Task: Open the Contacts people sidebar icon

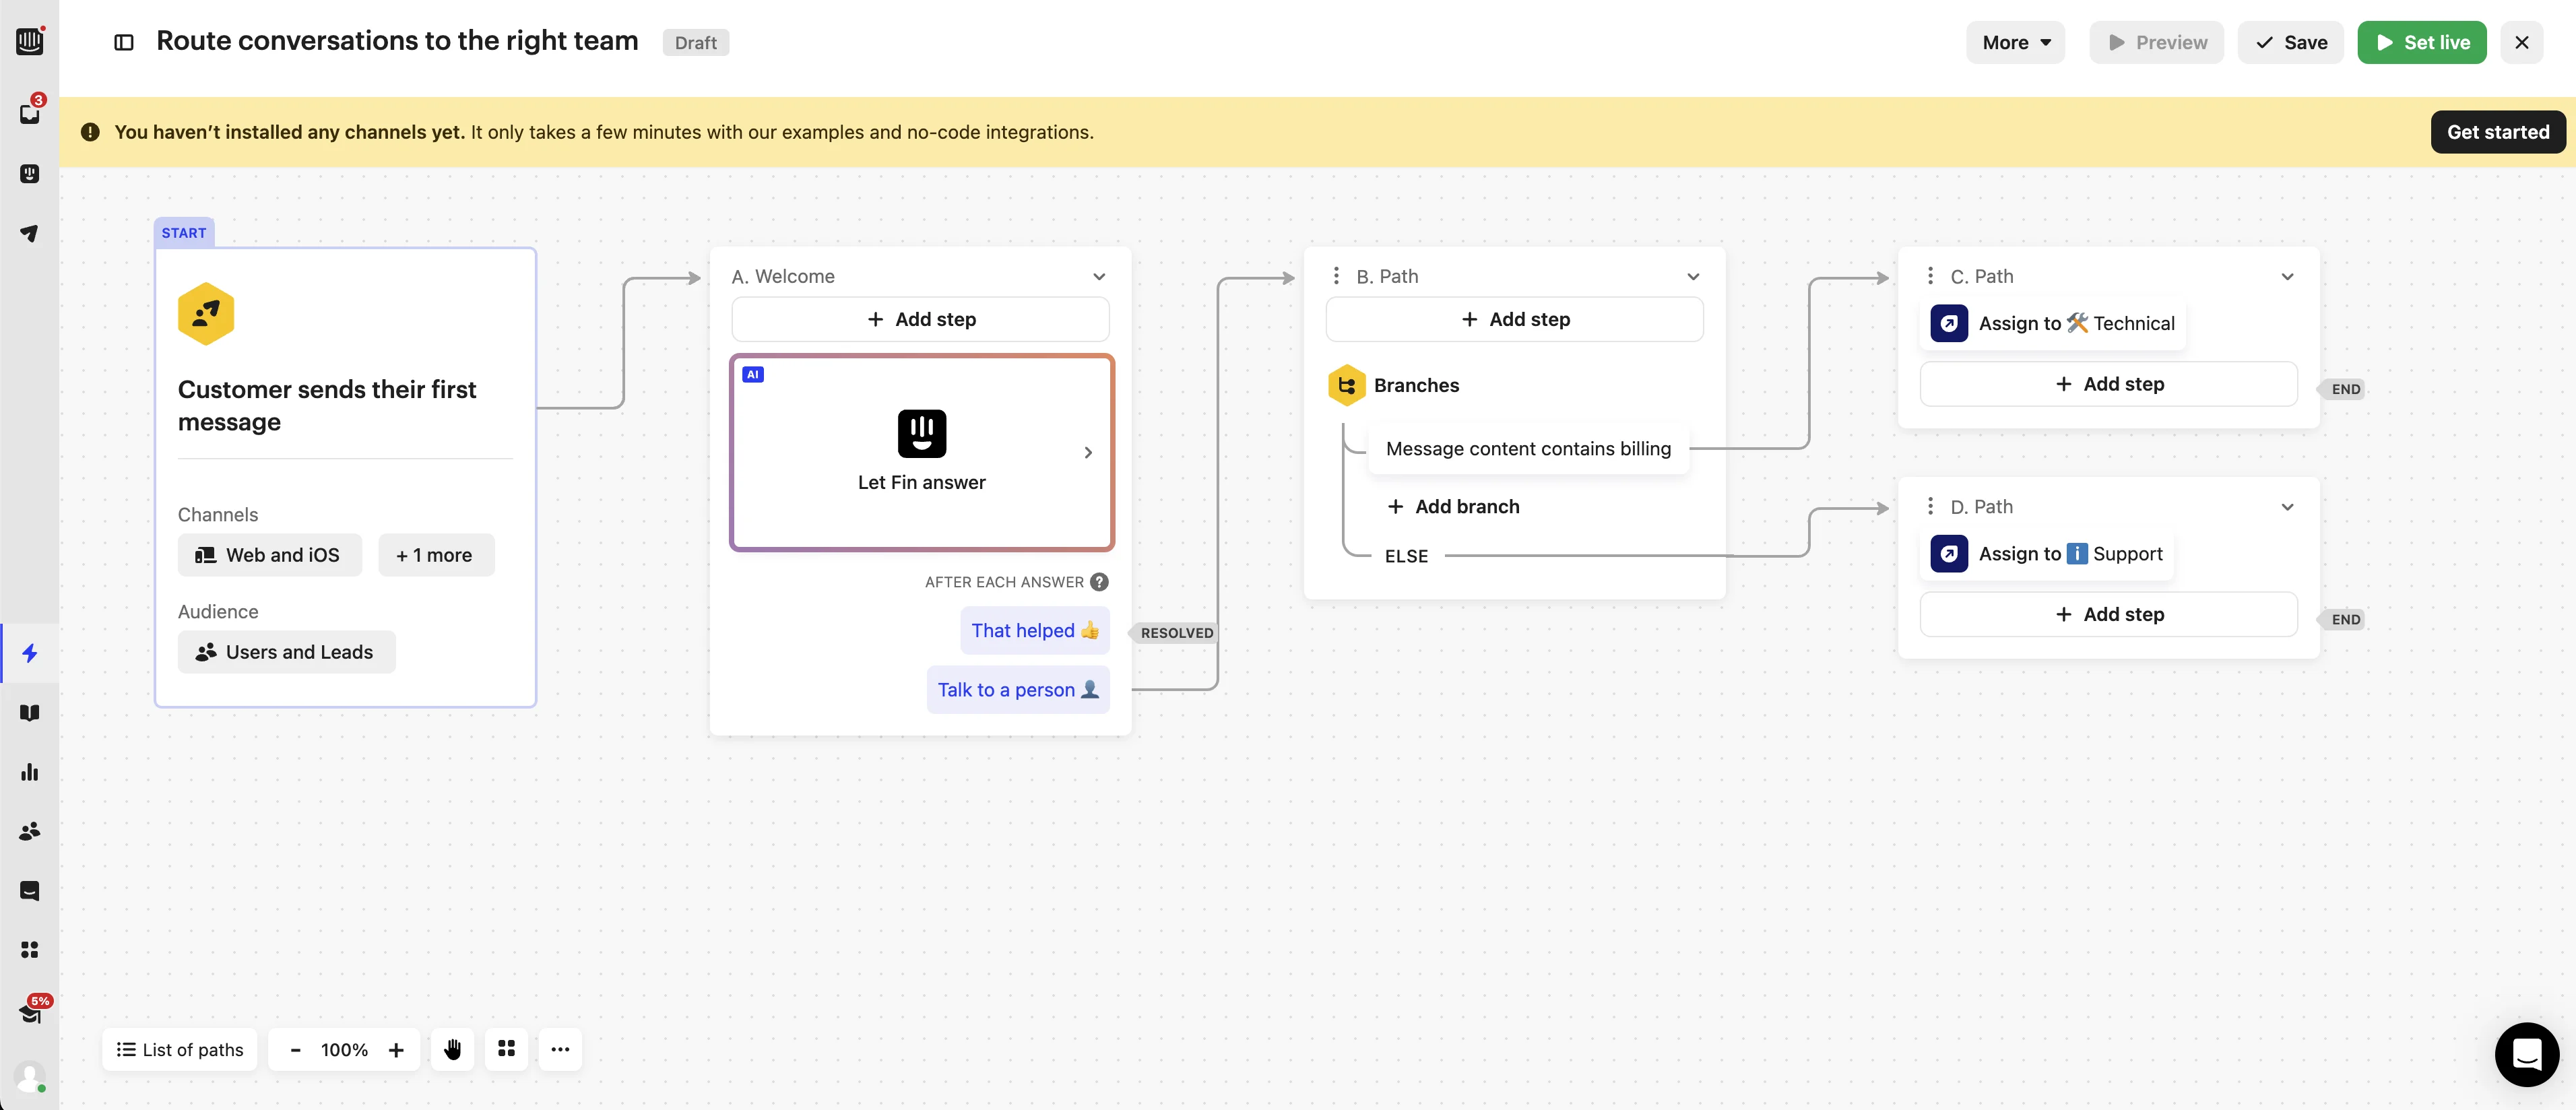Action: pyautogui.click(x=30, y=831)
